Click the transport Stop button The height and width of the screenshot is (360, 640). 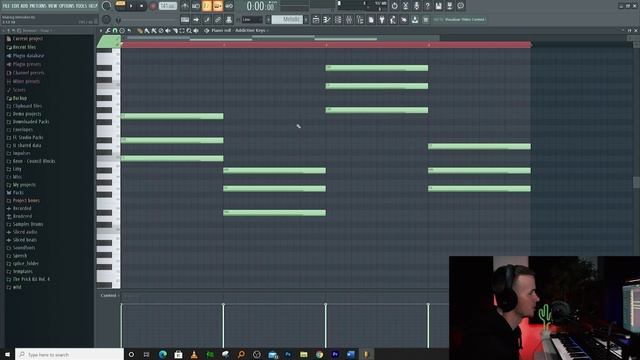click(142, 6)
